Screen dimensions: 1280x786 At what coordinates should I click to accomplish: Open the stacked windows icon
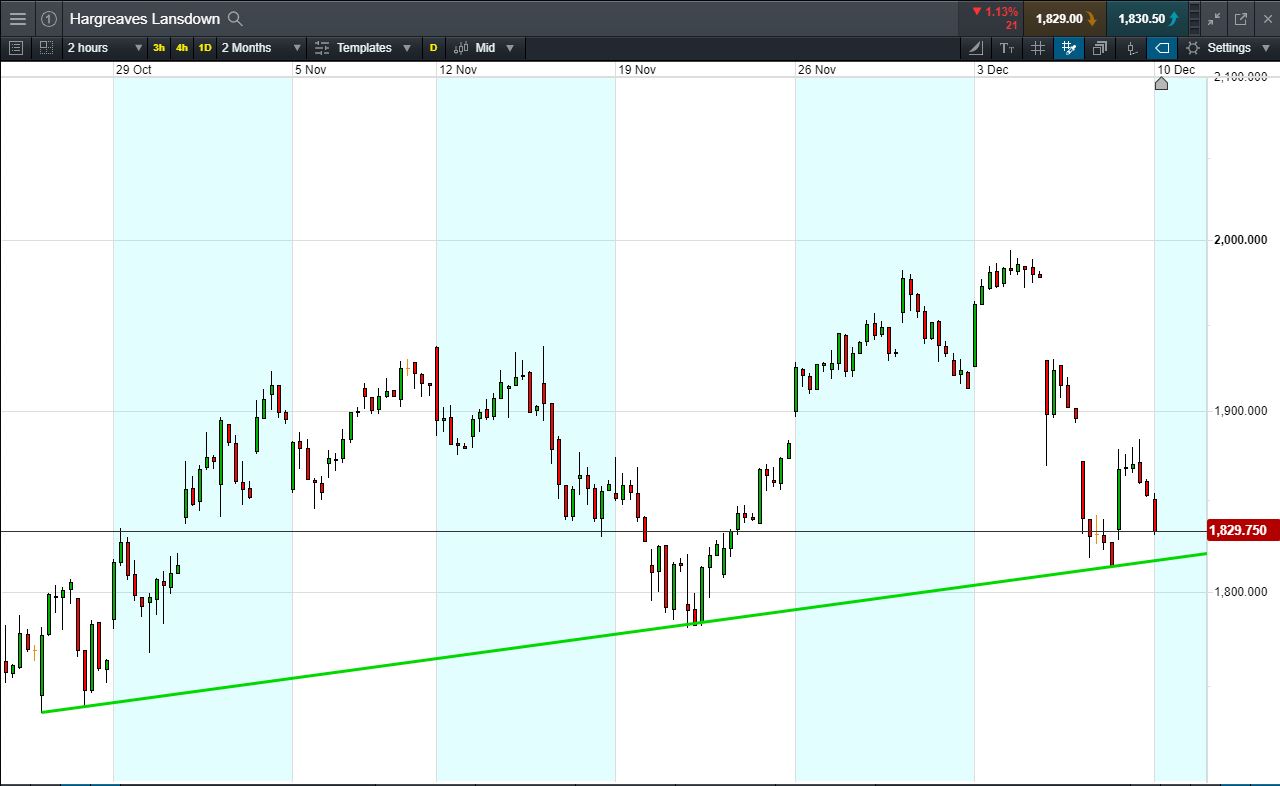pyautogui.click(x=1100, y=48)
